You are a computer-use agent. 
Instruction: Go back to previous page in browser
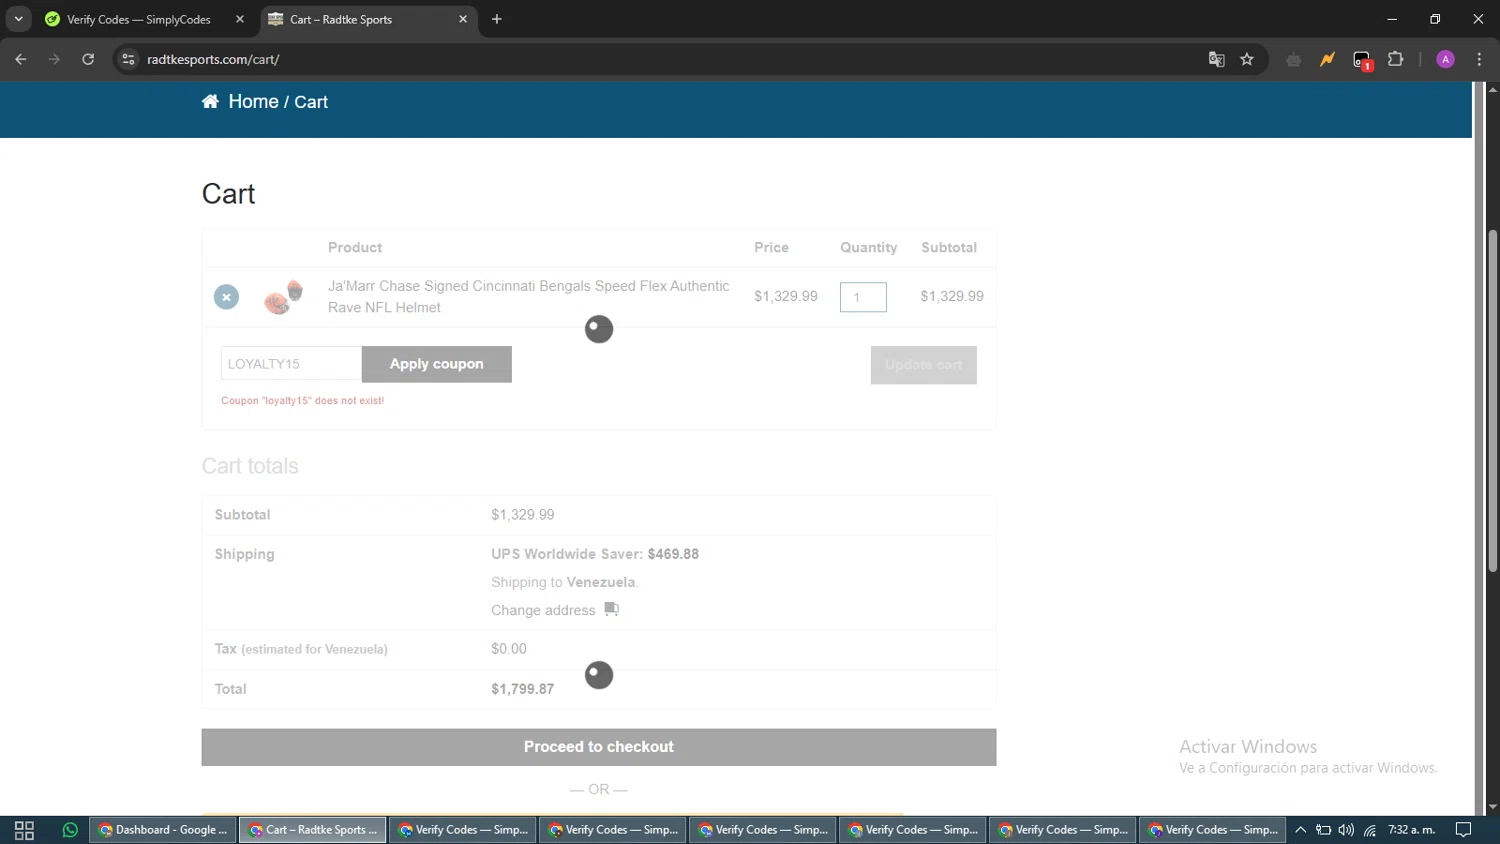point(21,59)
